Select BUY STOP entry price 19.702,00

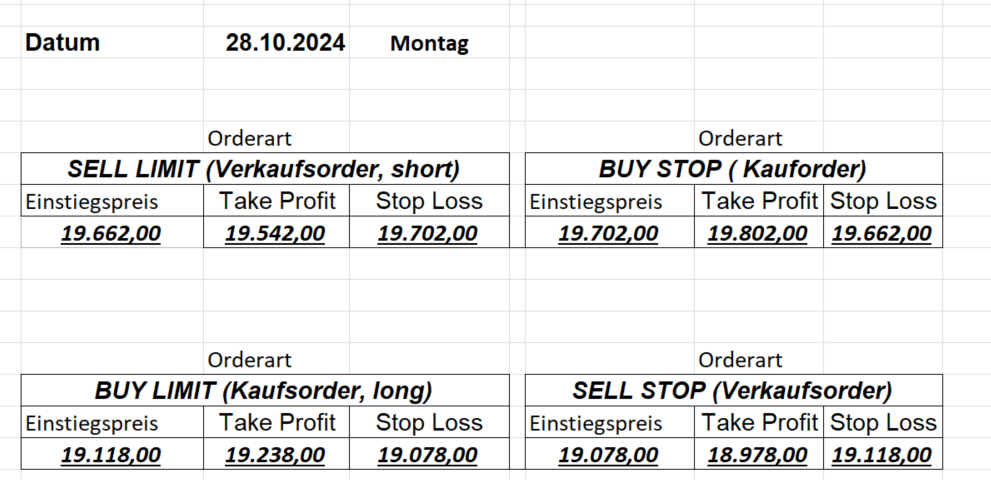[x=608, y=234]
